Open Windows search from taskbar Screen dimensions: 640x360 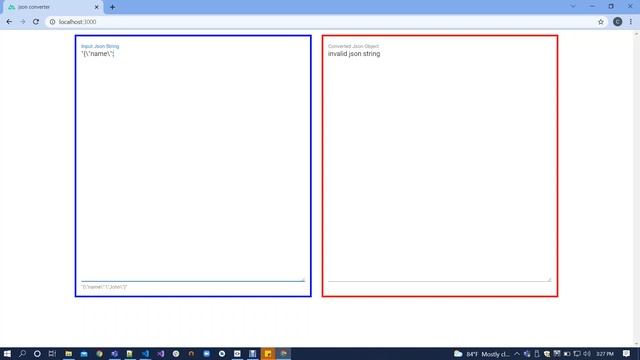tap(22, 353)
